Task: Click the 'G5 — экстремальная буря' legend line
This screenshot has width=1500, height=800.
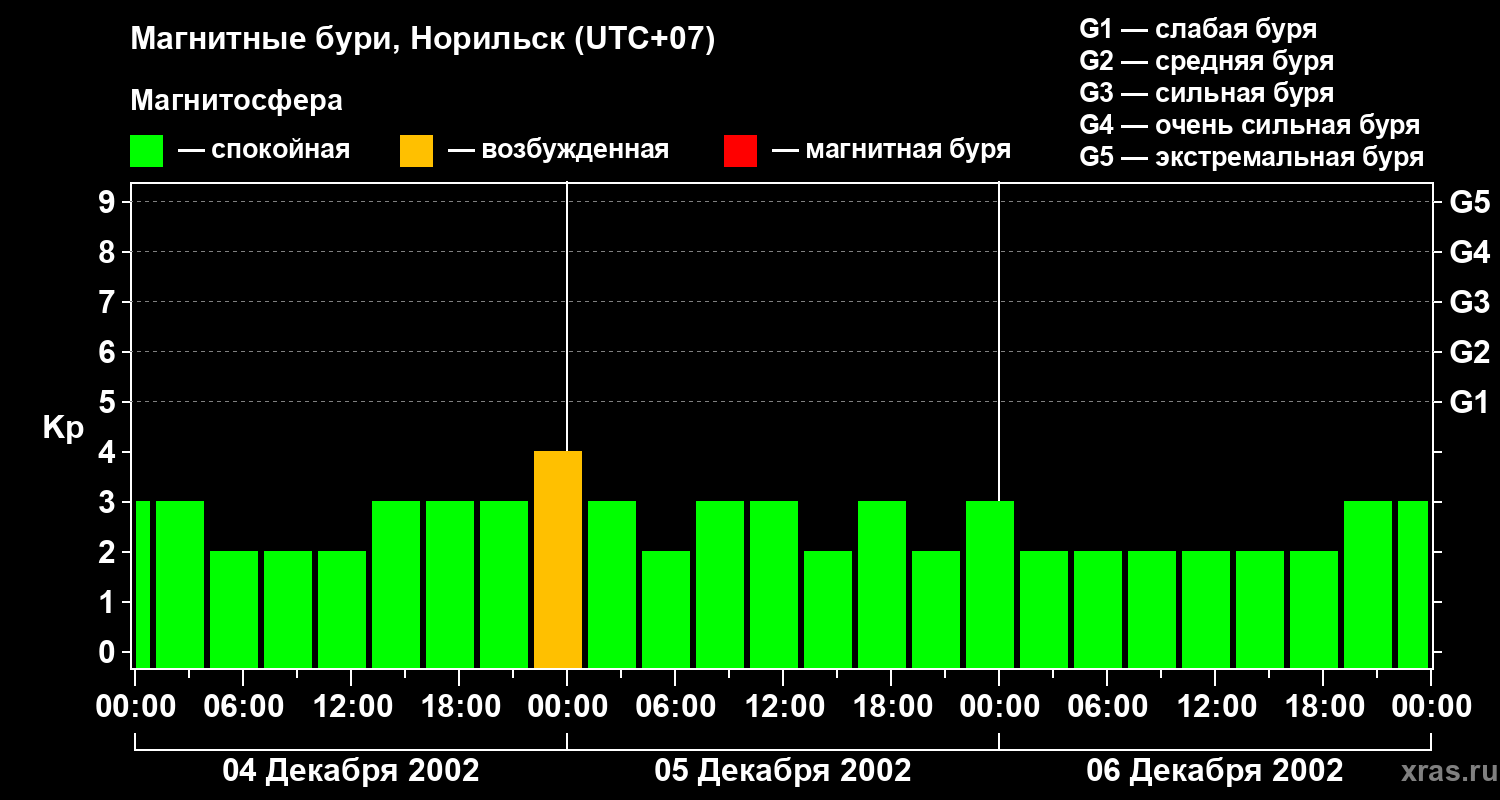Action: tap(1252, 158)
